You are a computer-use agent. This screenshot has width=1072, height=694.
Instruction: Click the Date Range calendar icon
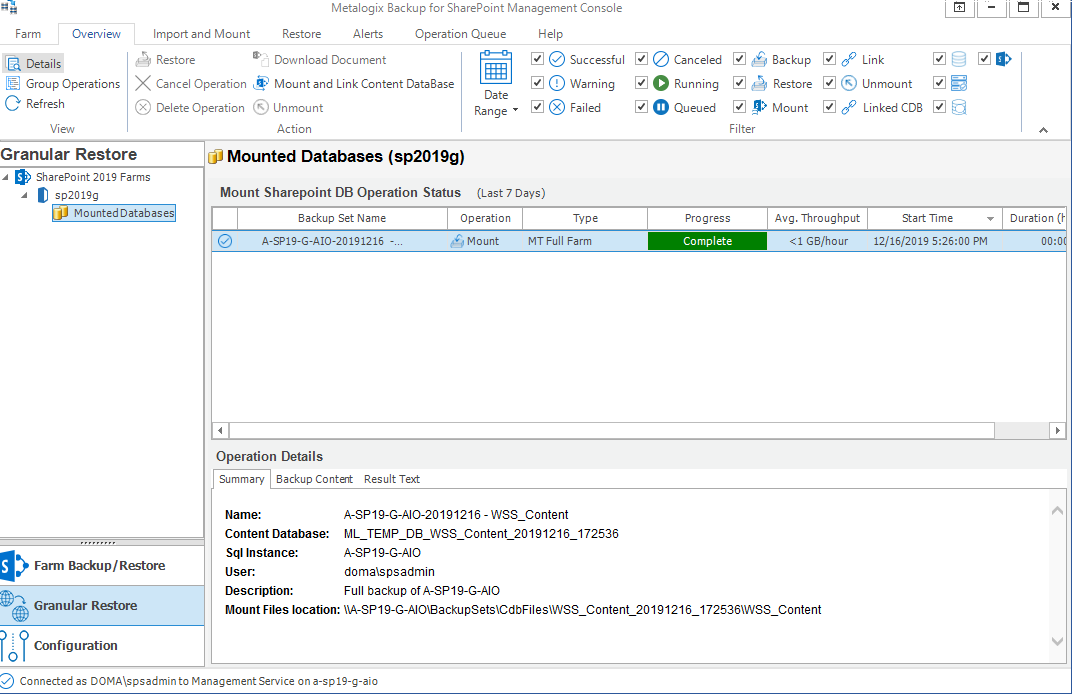pos(496,68)
